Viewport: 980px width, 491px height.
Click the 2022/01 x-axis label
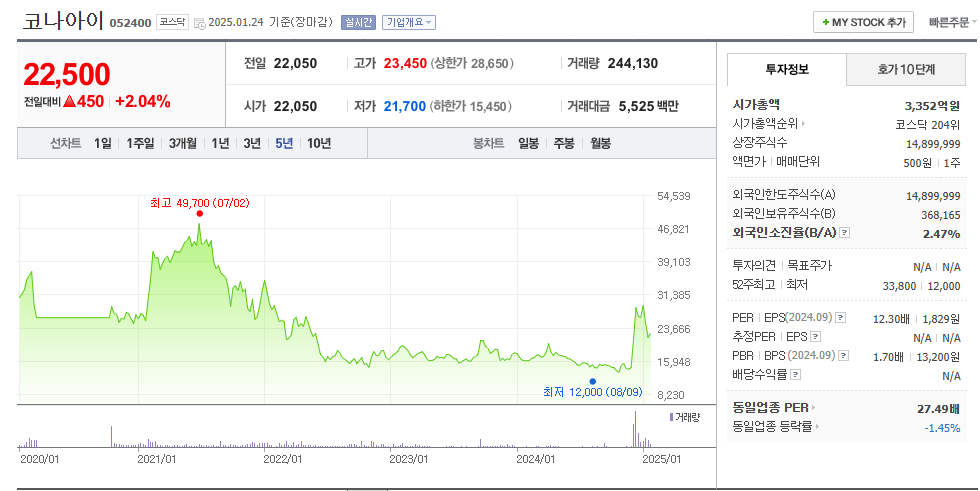coord(282,459)
